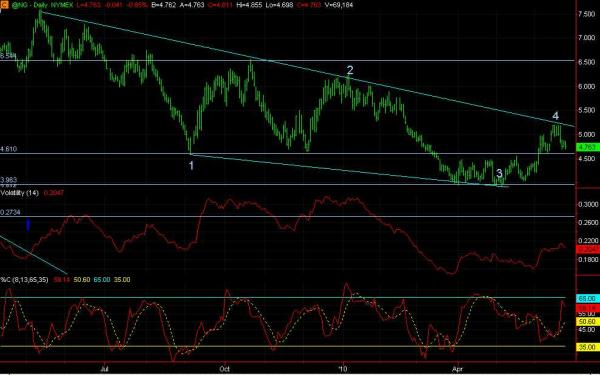Click the 0.3000 volatility axis label
Image resolution: width=600 pixels, height=375 pixels.
(x=588, y=204)
